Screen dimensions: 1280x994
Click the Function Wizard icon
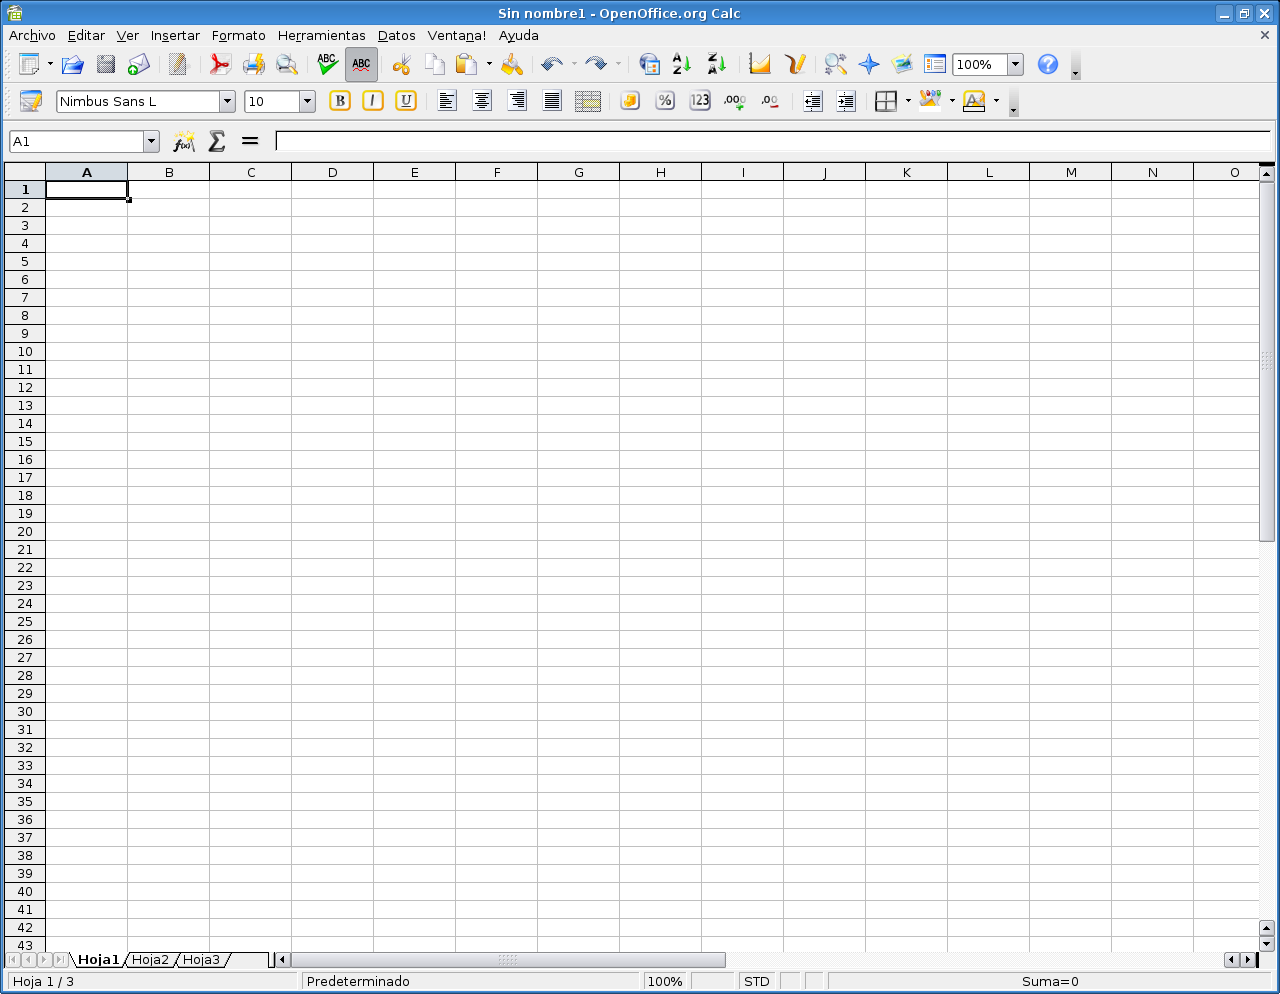(x=184, y=142)
